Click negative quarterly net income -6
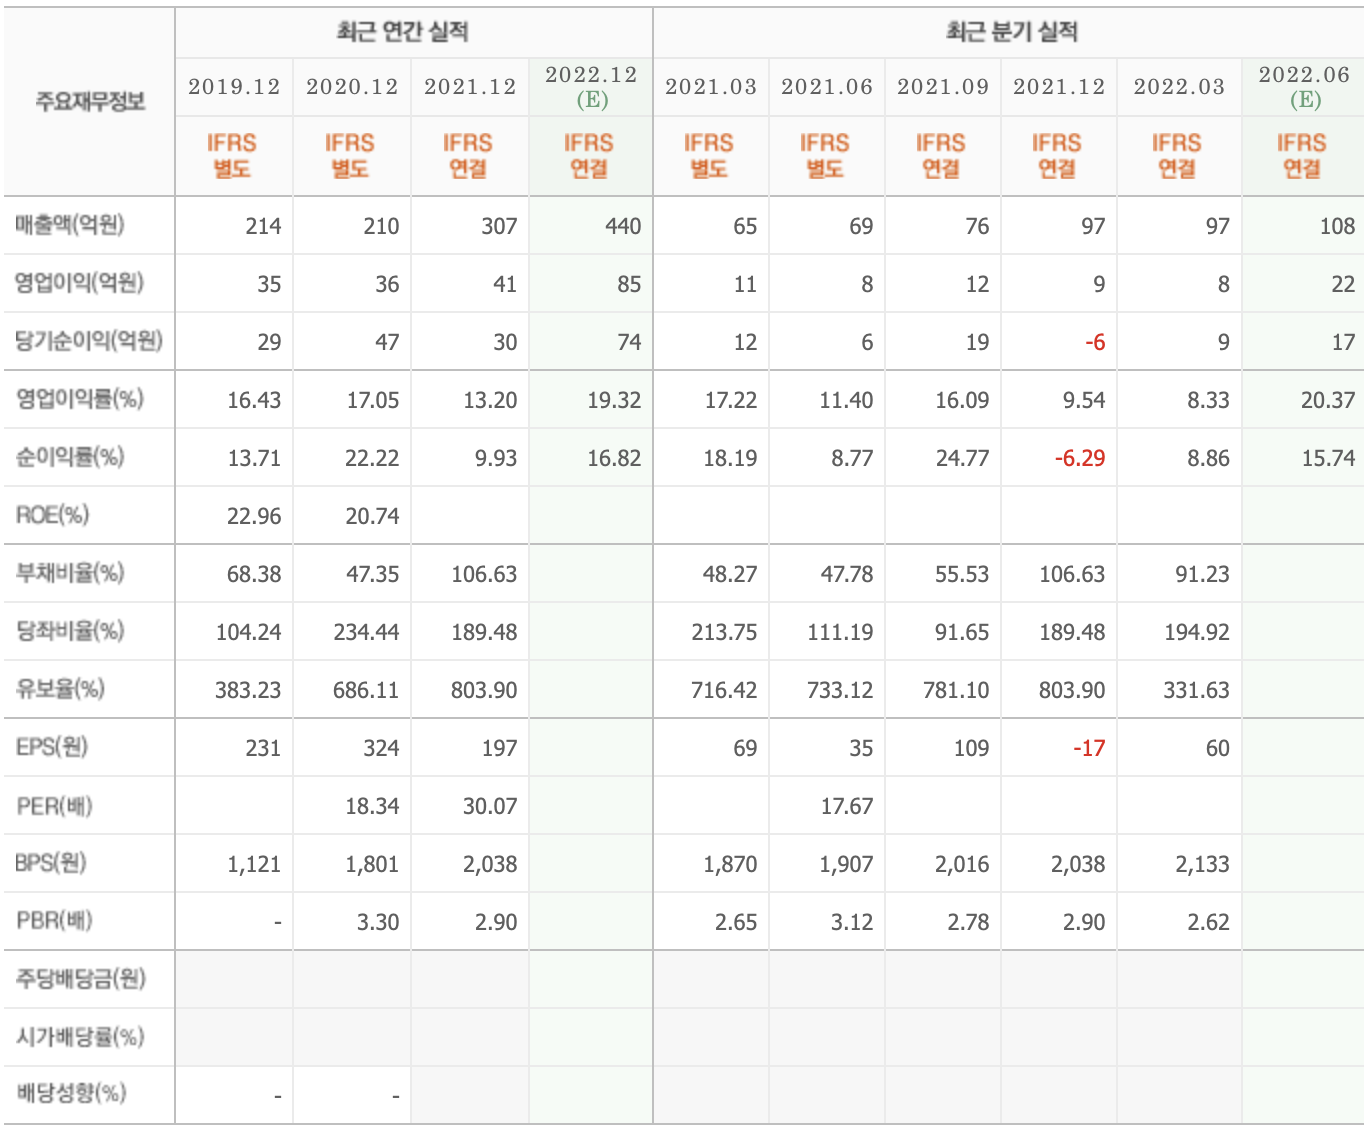The image size is (1364, 1130). coord(1095,342)
